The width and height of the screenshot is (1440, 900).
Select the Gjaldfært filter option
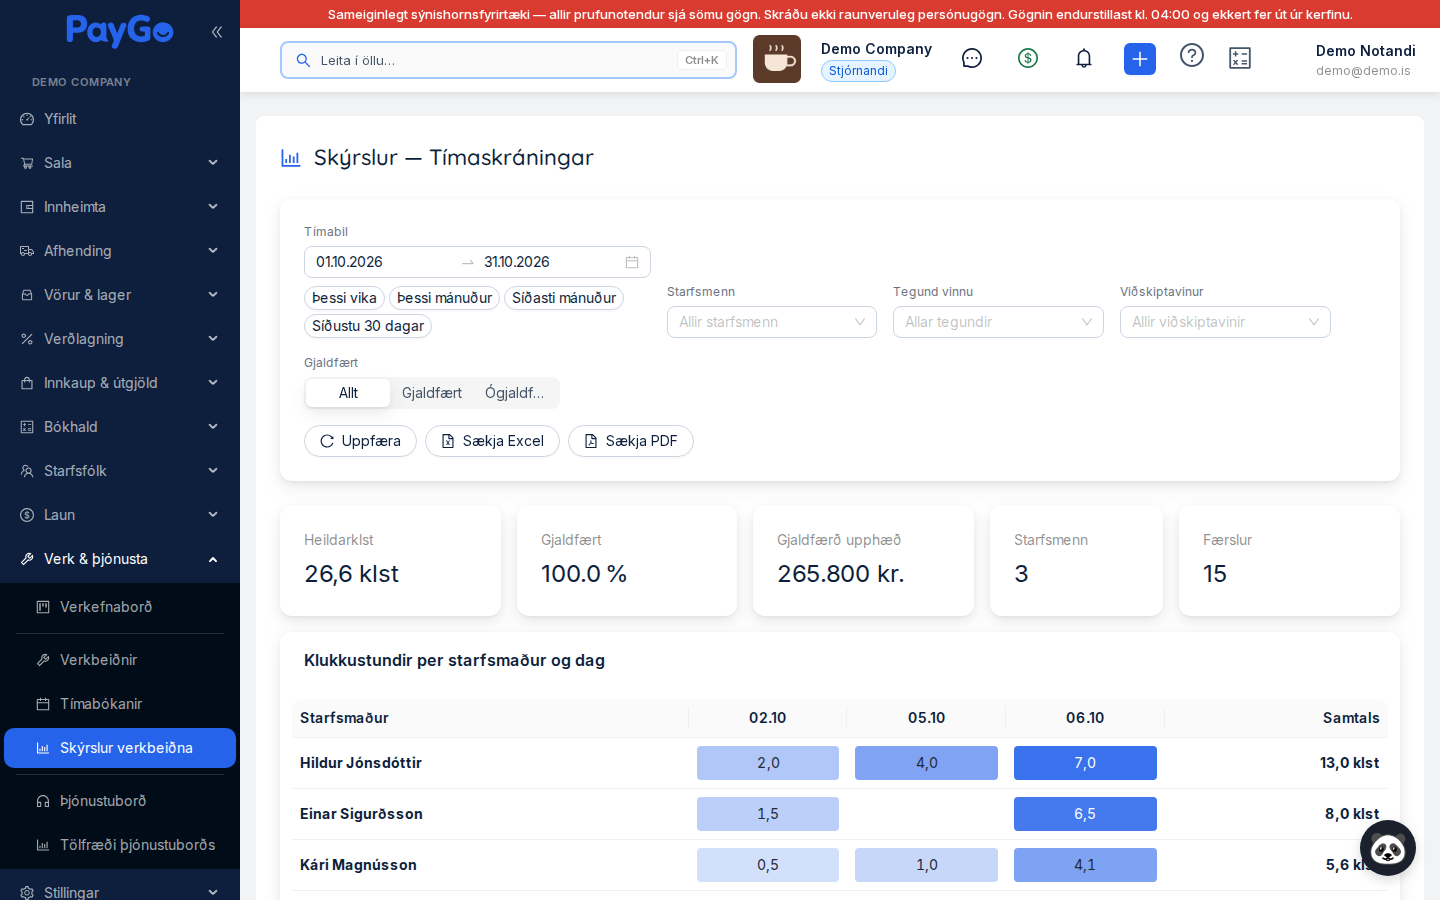432,393
